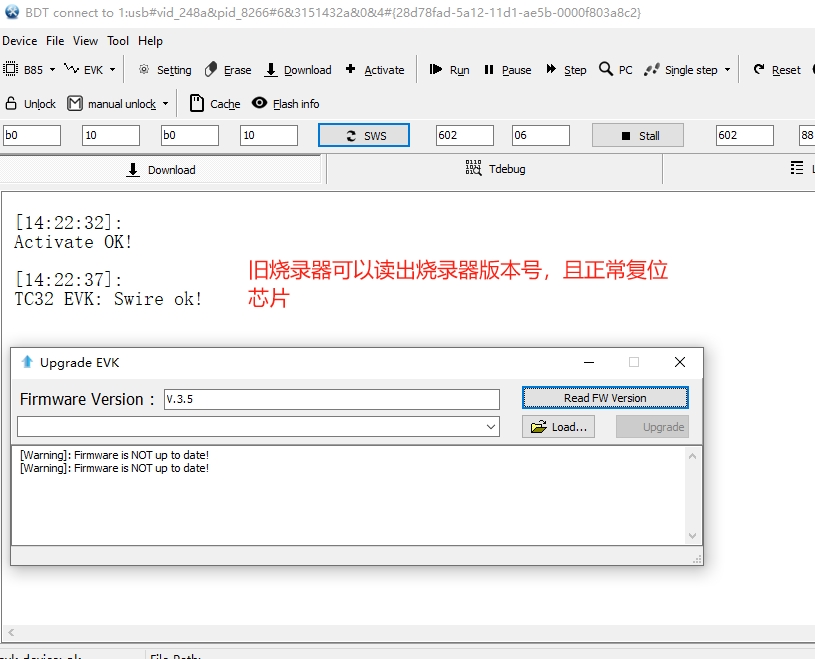Click the BDT application title icon
Viewport: 815px width, 659px height.
coord(11,11)
